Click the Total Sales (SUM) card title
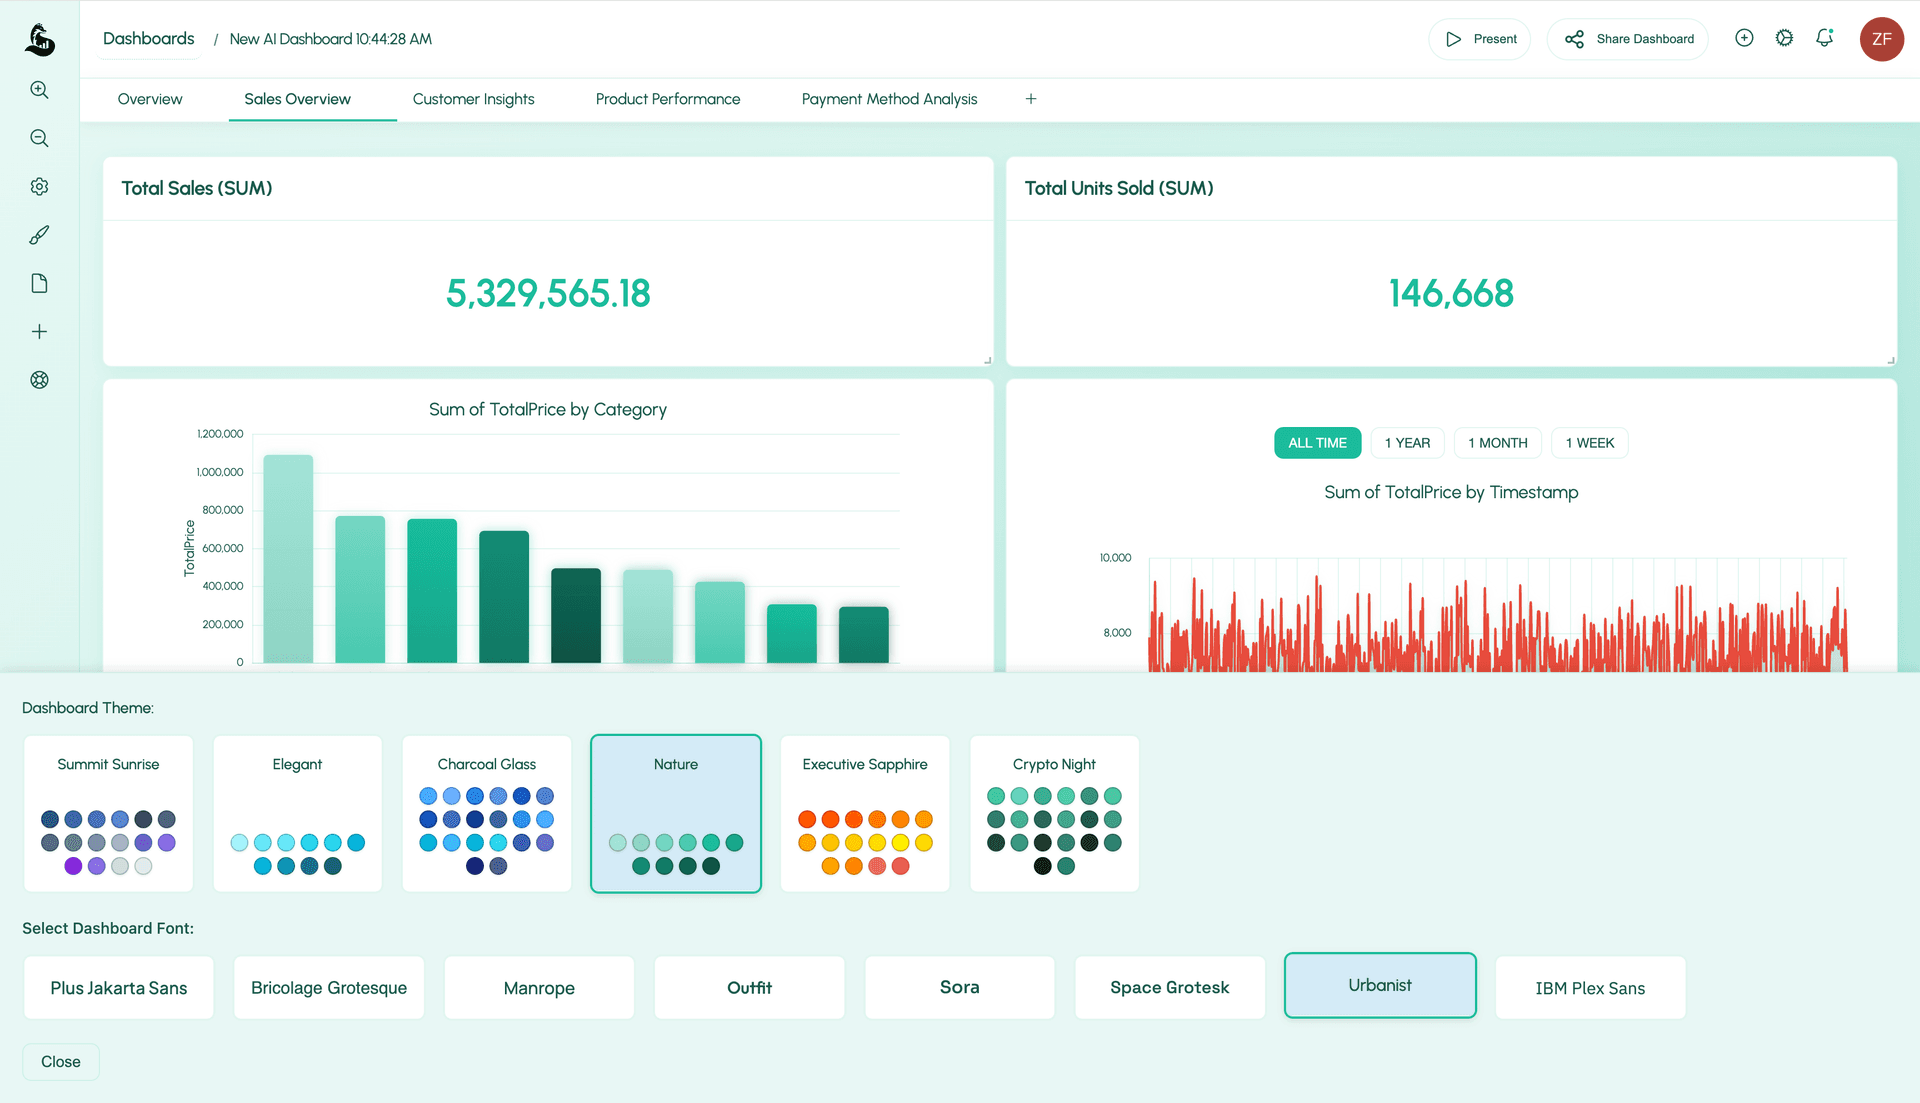This screenshot has height=1103, width=1920. (197, 188)
